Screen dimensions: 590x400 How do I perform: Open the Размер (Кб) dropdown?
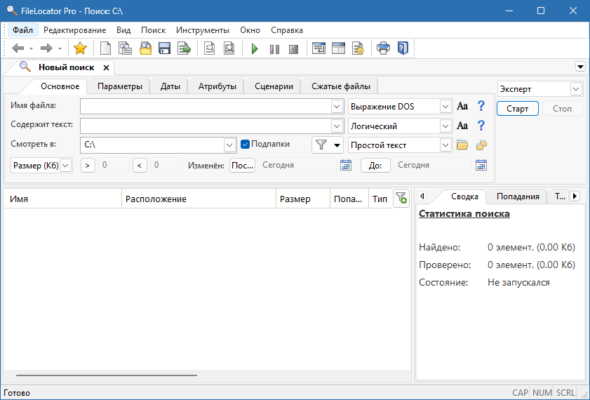tap(65, 165)
